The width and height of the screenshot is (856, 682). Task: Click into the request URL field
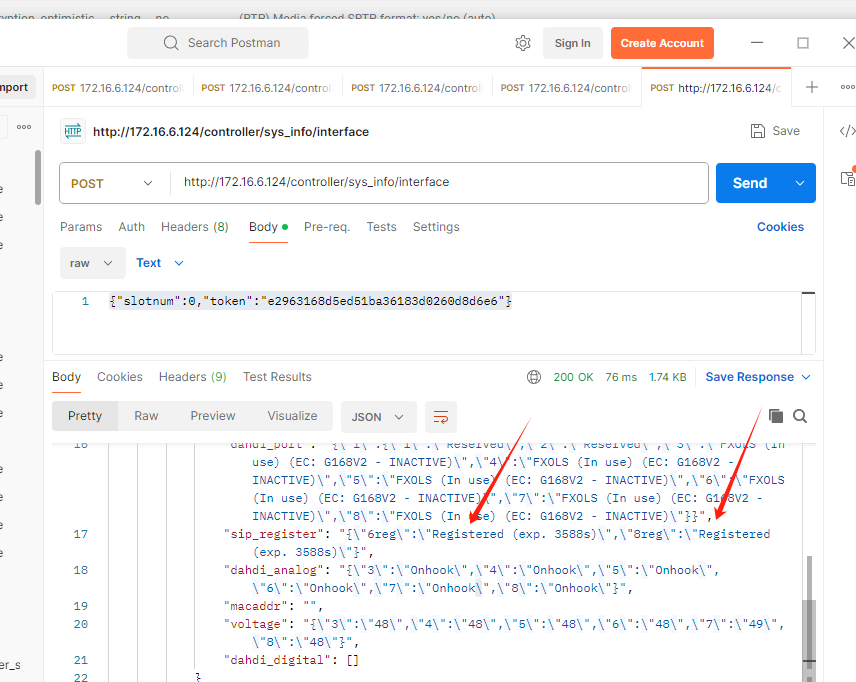point(439,182)
